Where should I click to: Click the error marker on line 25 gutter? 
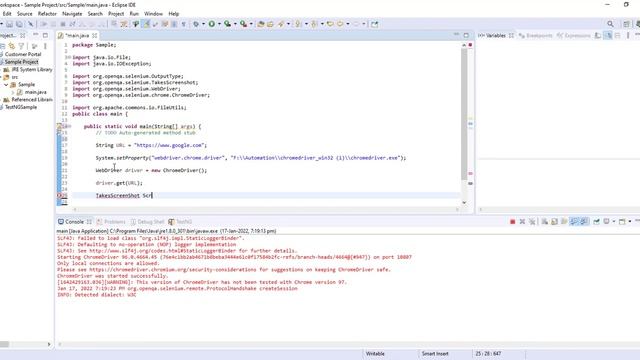tap(59, 196)
